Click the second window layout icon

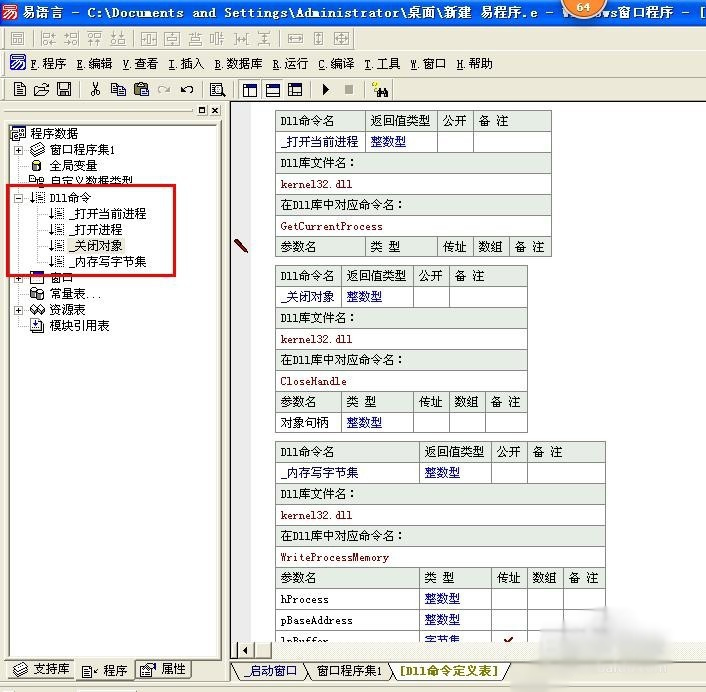point(273,90)
